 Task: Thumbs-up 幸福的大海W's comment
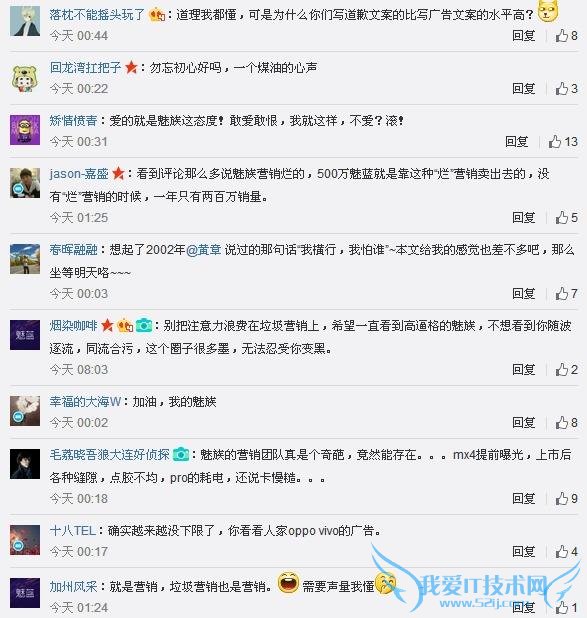click(x=567, y=423)
